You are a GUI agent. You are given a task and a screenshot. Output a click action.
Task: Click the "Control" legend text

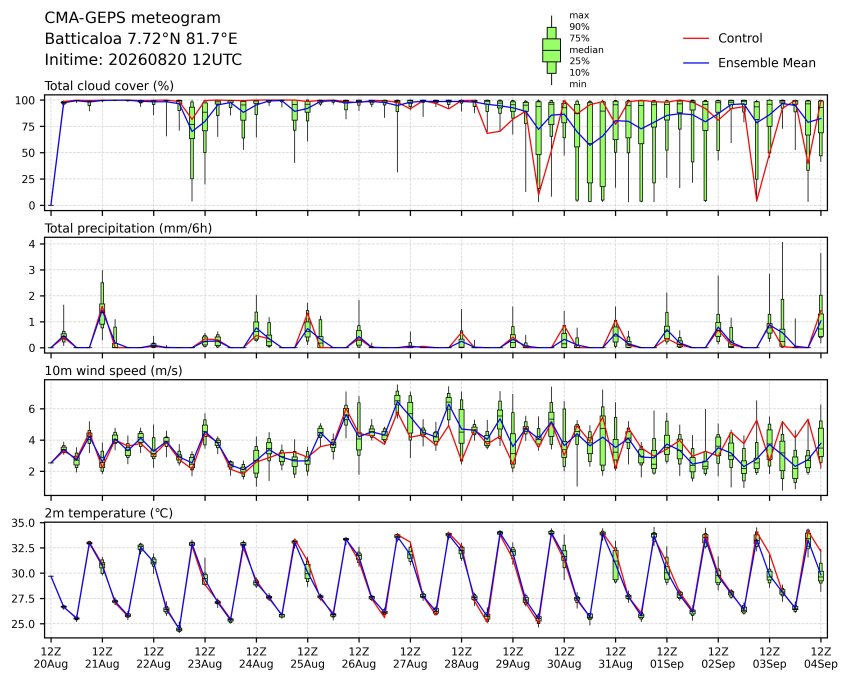[x=740, y=38]
